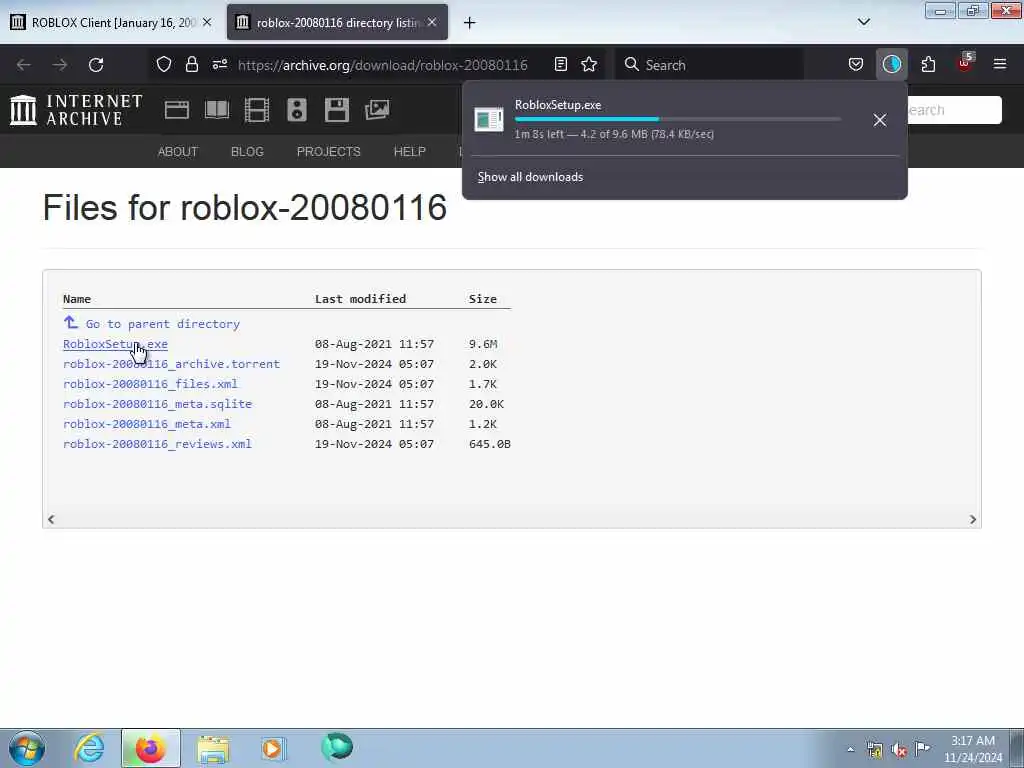Open the Software floppy disk icon
Viewport: 1024px width, 768px height.
coord(337,110)
